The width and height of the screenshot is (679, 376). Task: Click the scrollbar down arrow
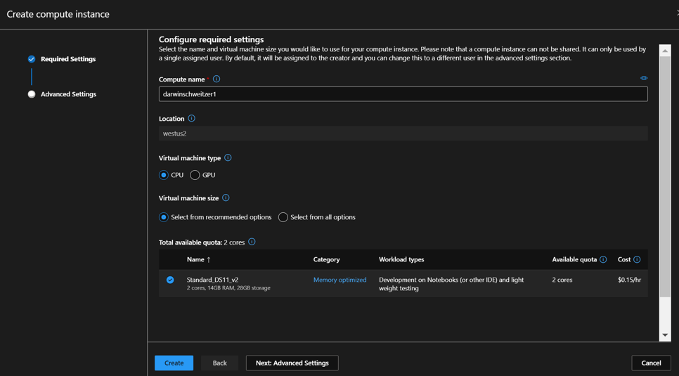pos(665,335)
